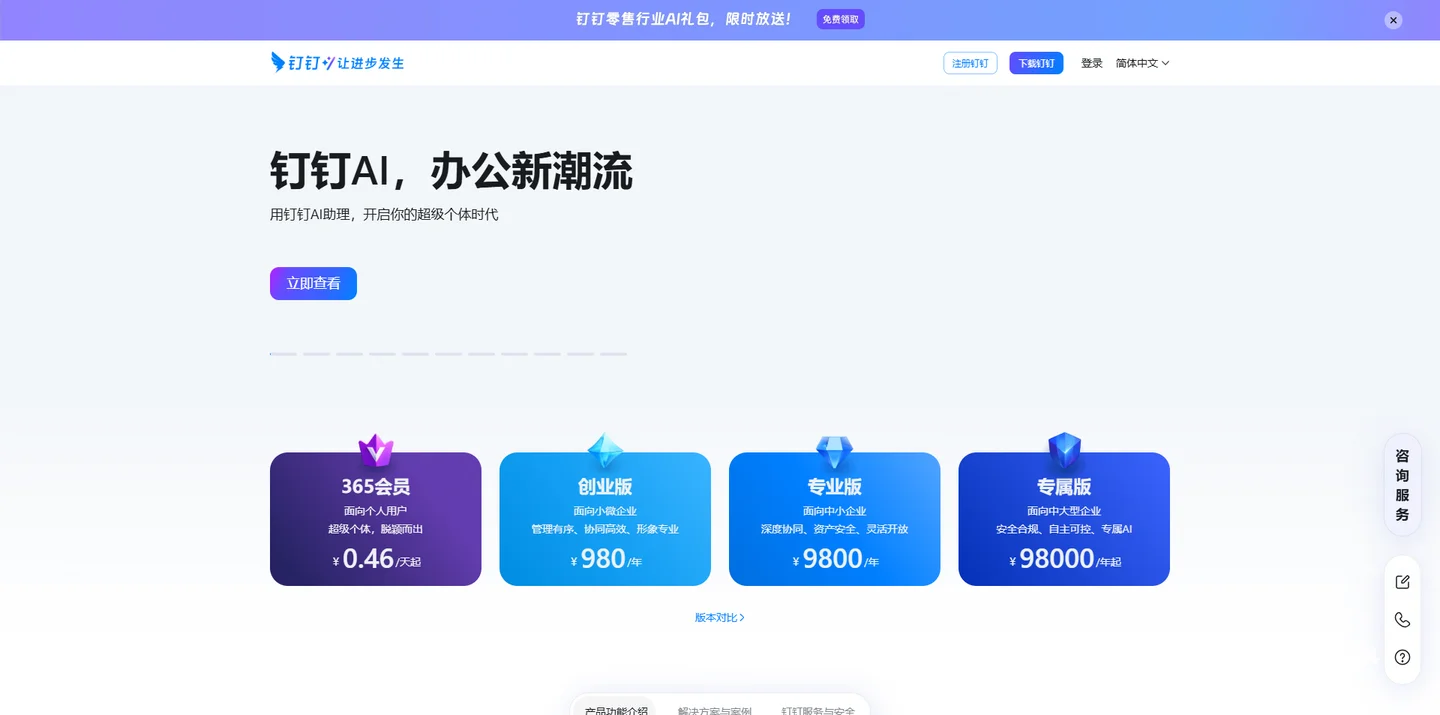
Task: Click 深度协同、资产安全、灵活开放 text
Action: click(834, 529)
